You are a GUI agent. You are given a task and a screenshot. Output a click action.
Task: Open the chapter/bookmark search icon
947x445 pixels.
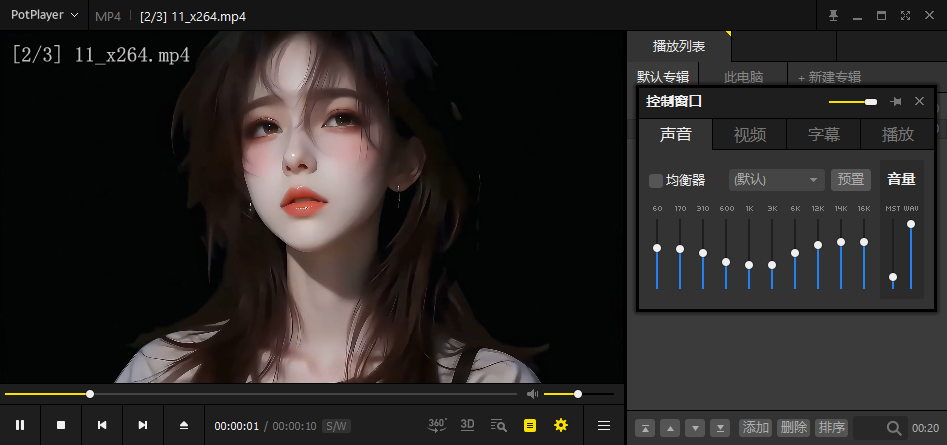[x=498, y=425]
